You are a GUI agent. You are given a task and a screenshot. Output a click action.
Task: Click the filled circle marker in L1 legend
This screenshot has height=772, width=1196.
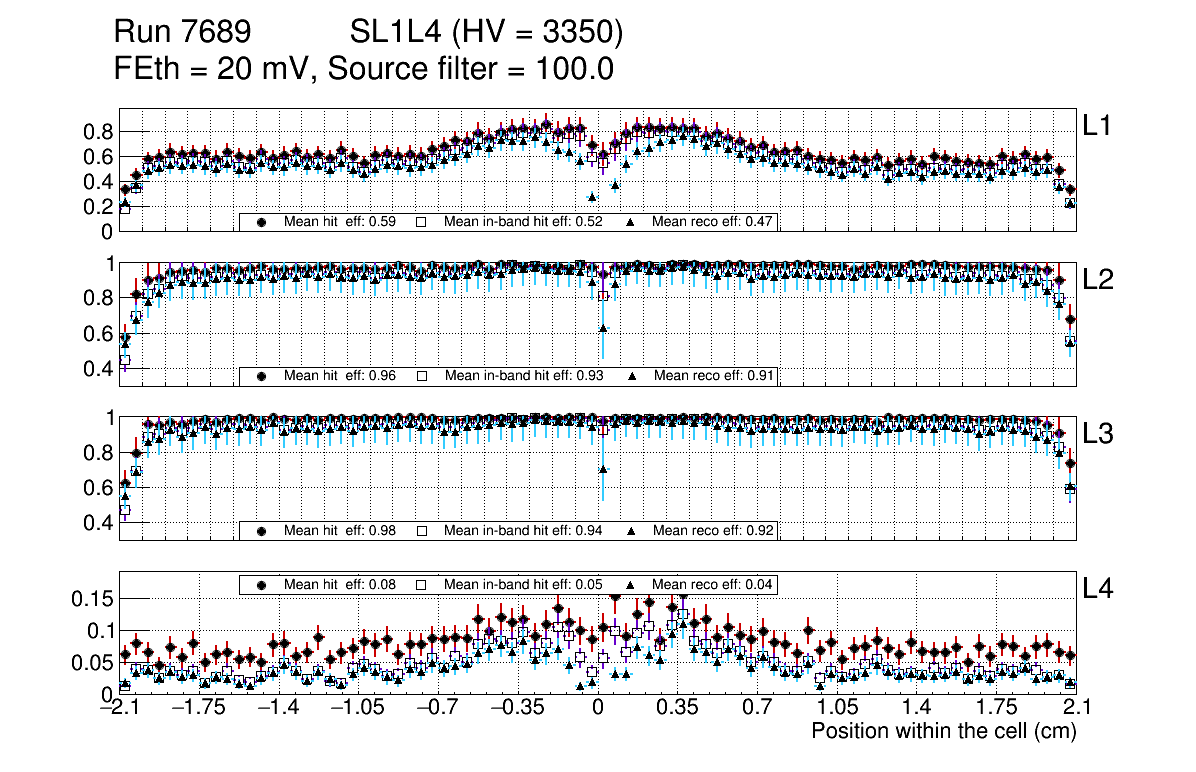pos(262,222)
